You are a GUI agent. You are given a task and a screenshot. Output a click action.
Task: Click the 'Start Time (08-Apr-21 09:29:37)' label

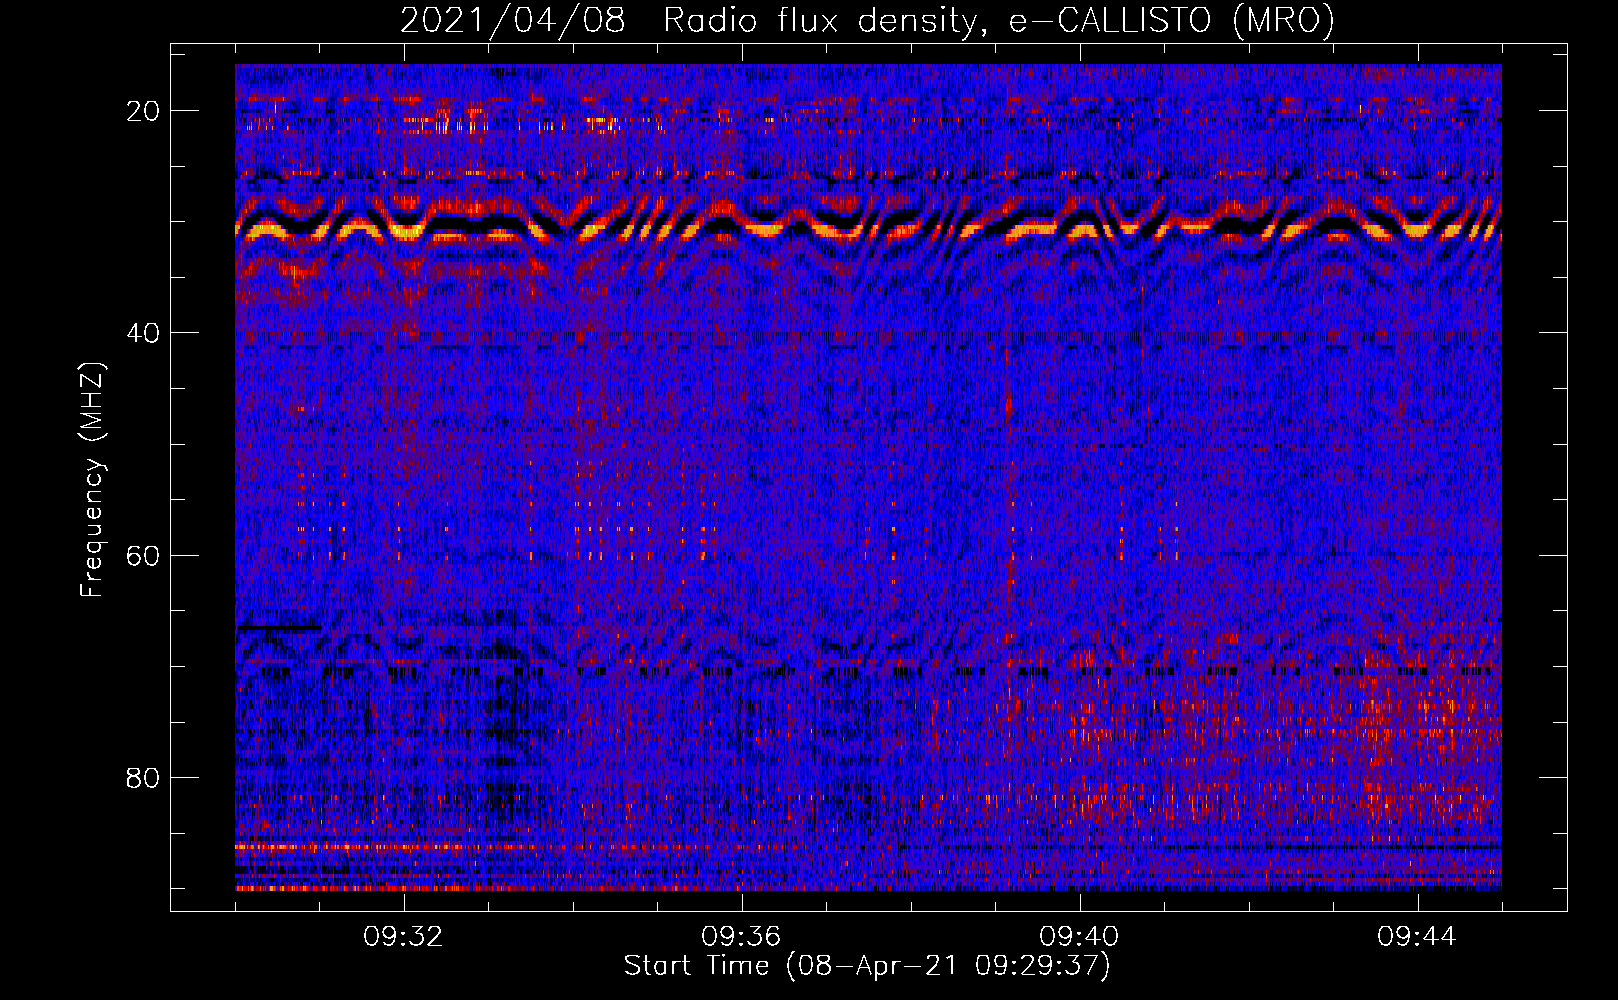coord(867,966)
